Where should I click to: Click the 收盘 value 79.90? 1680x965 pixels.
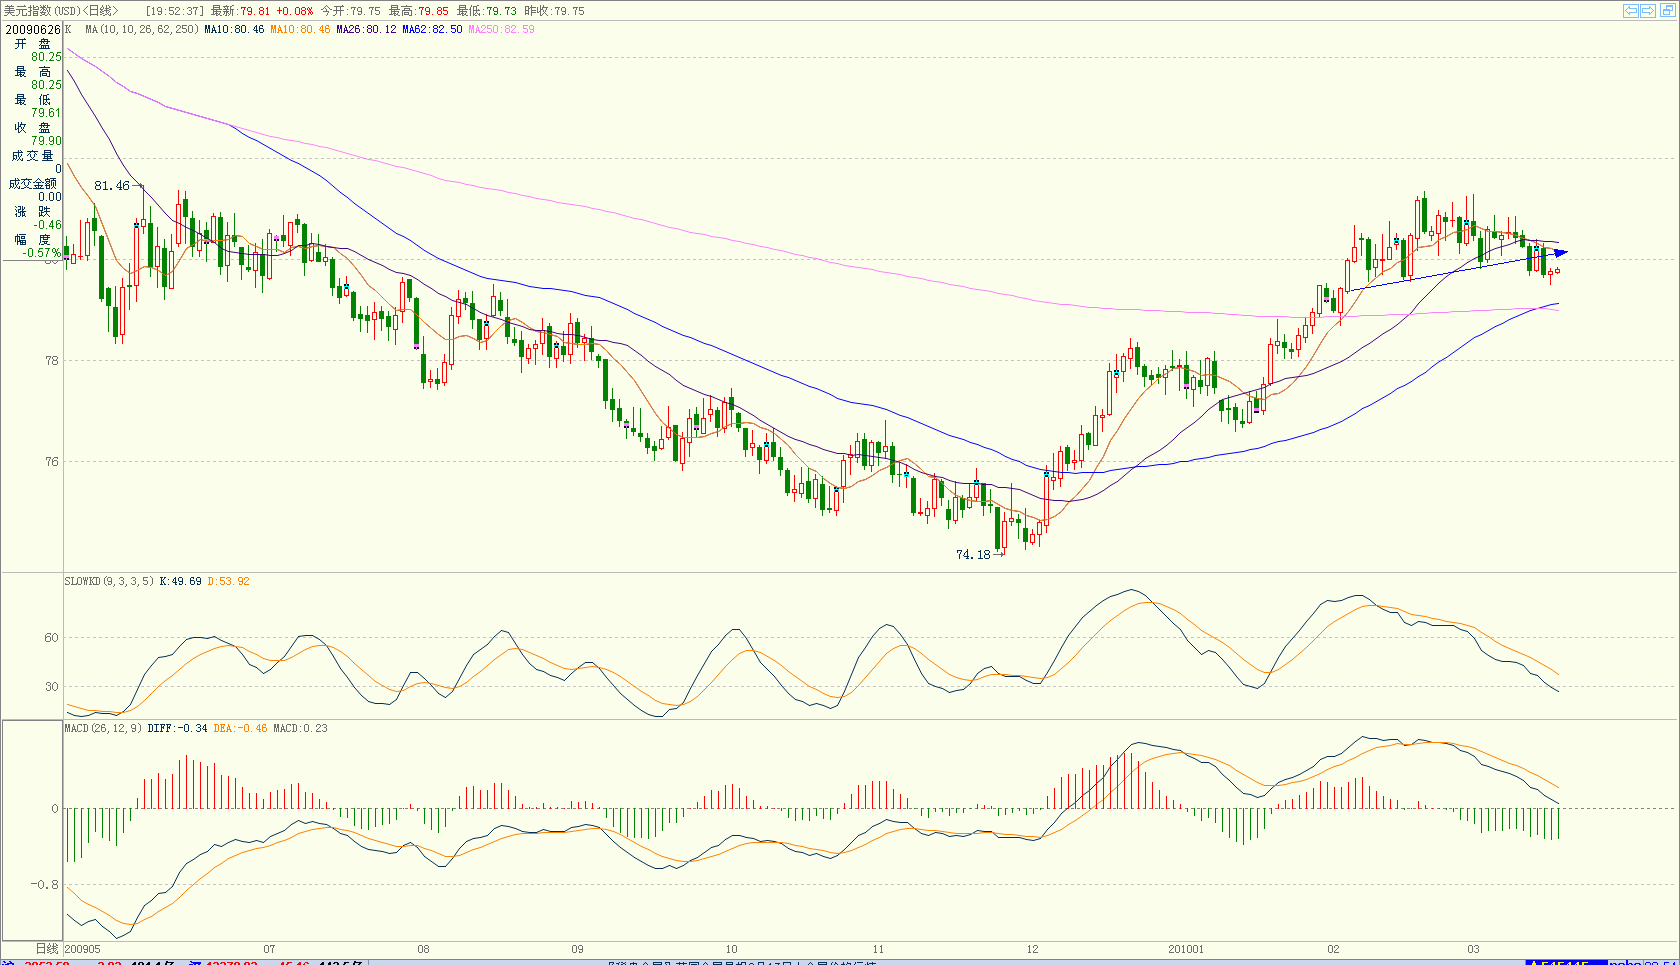point(46,141)
